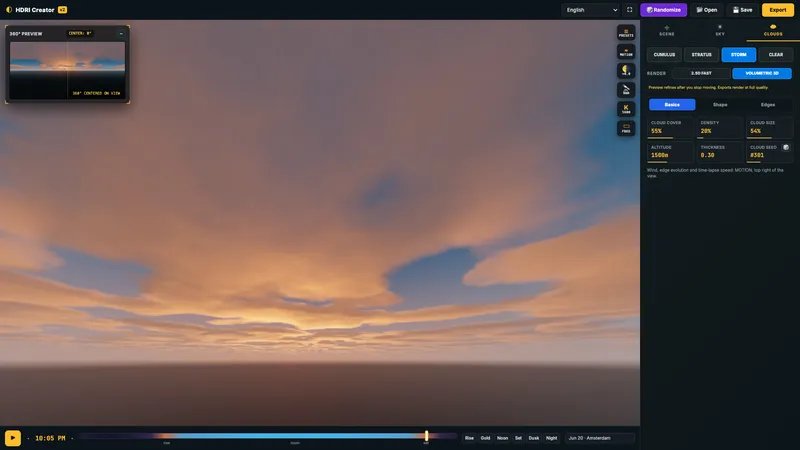The width and height of the screenshot is (800, 450).
Task: Click the Open button
Action: point(707,10)
